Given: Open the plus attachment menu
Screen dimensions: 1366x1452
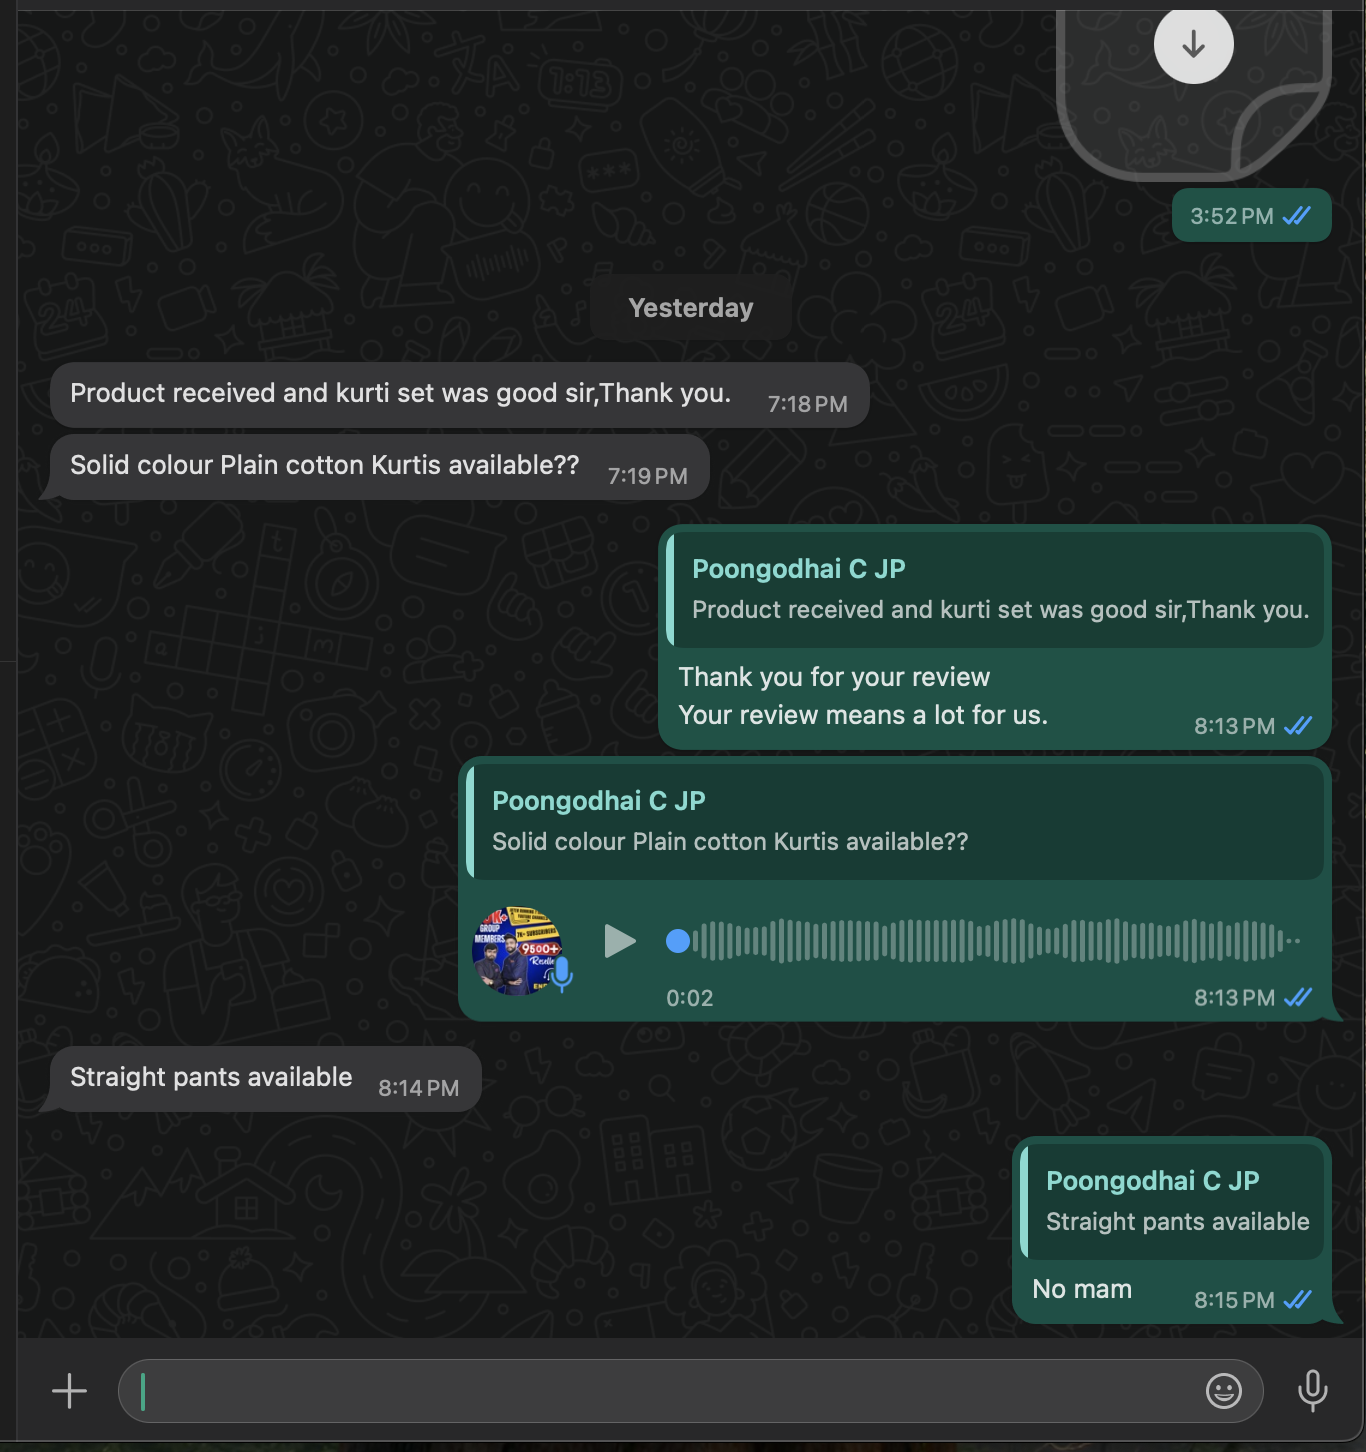Looking at the screenshot, I should [x=69, y=1391].
